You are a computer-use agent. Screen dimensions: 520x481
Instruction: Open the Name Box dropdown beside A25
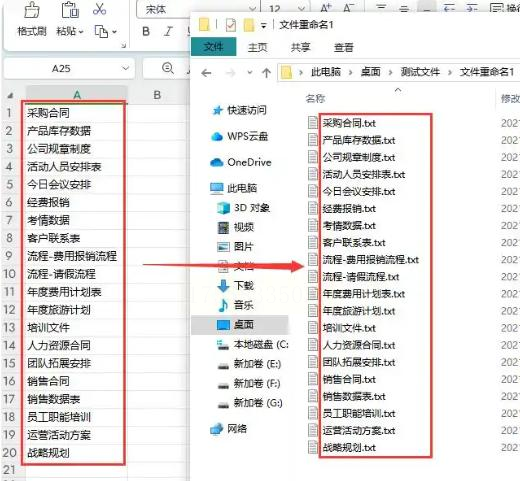click(125, 68)
